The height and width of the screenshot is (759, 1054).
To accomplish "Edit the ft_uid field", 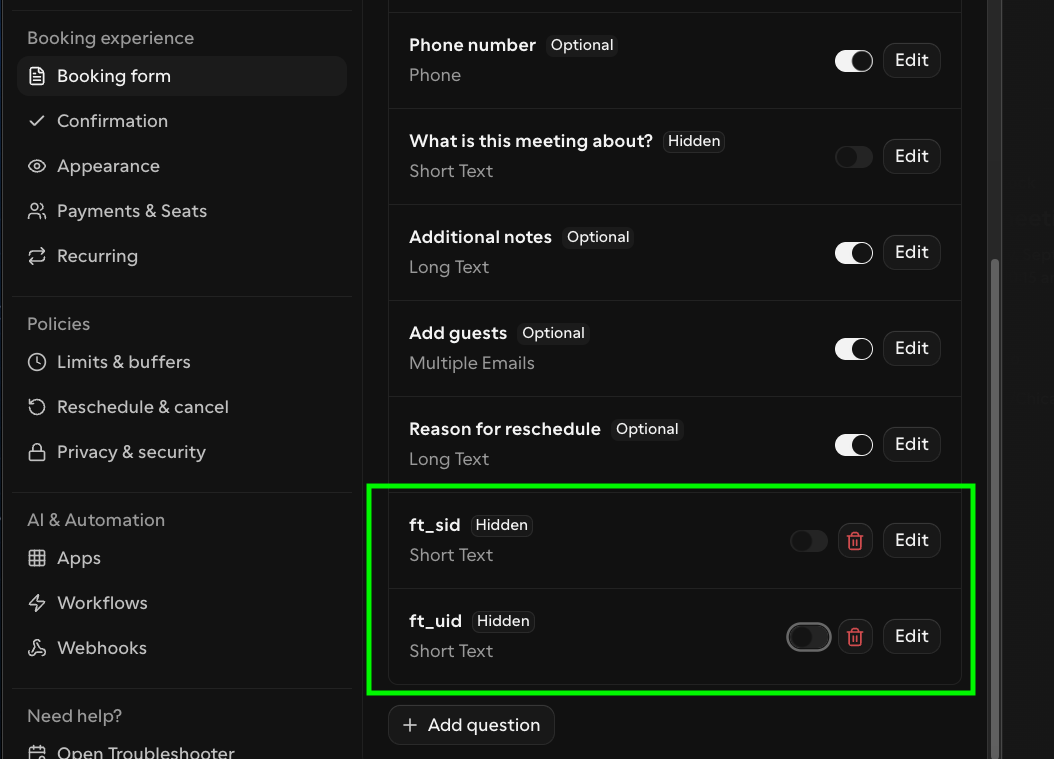I will [911, 637].
